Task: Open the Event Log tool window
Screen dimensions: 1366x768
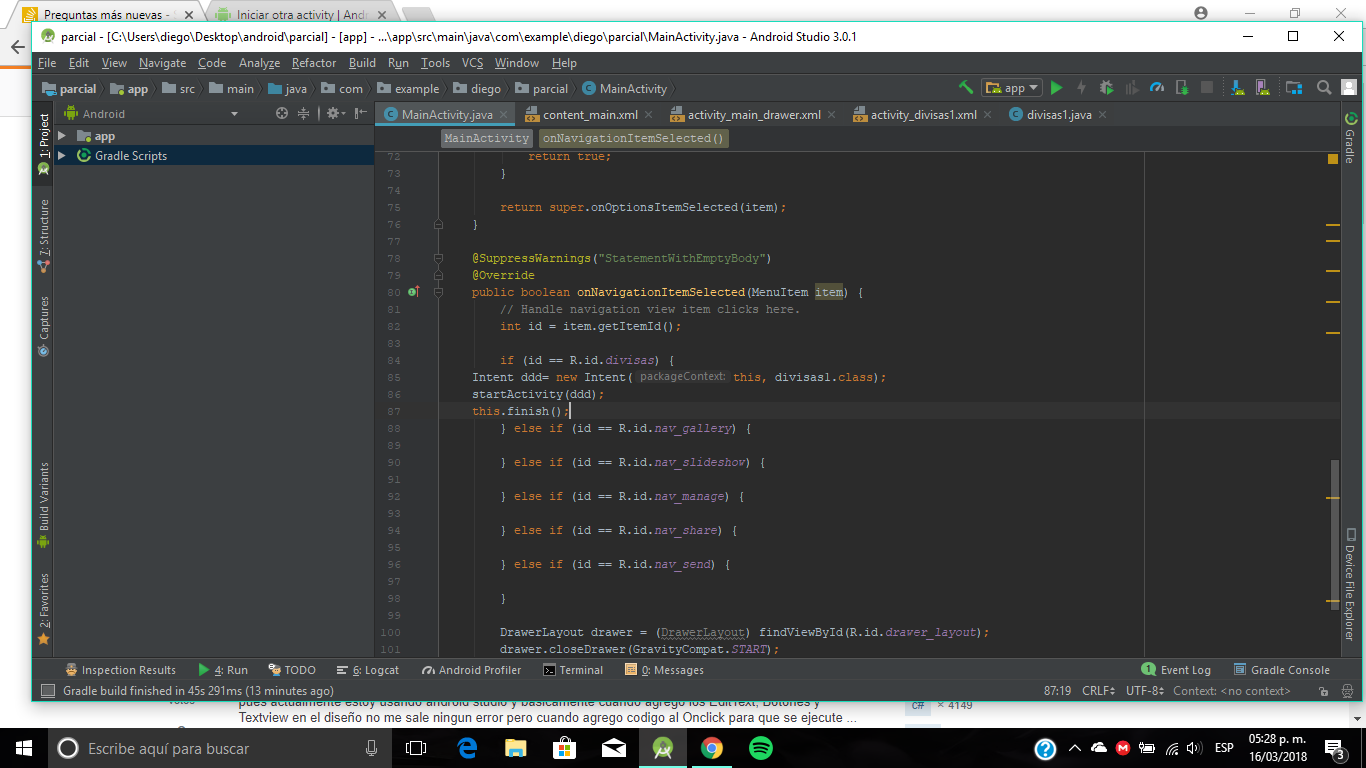Action: [x=1176, y=670]
